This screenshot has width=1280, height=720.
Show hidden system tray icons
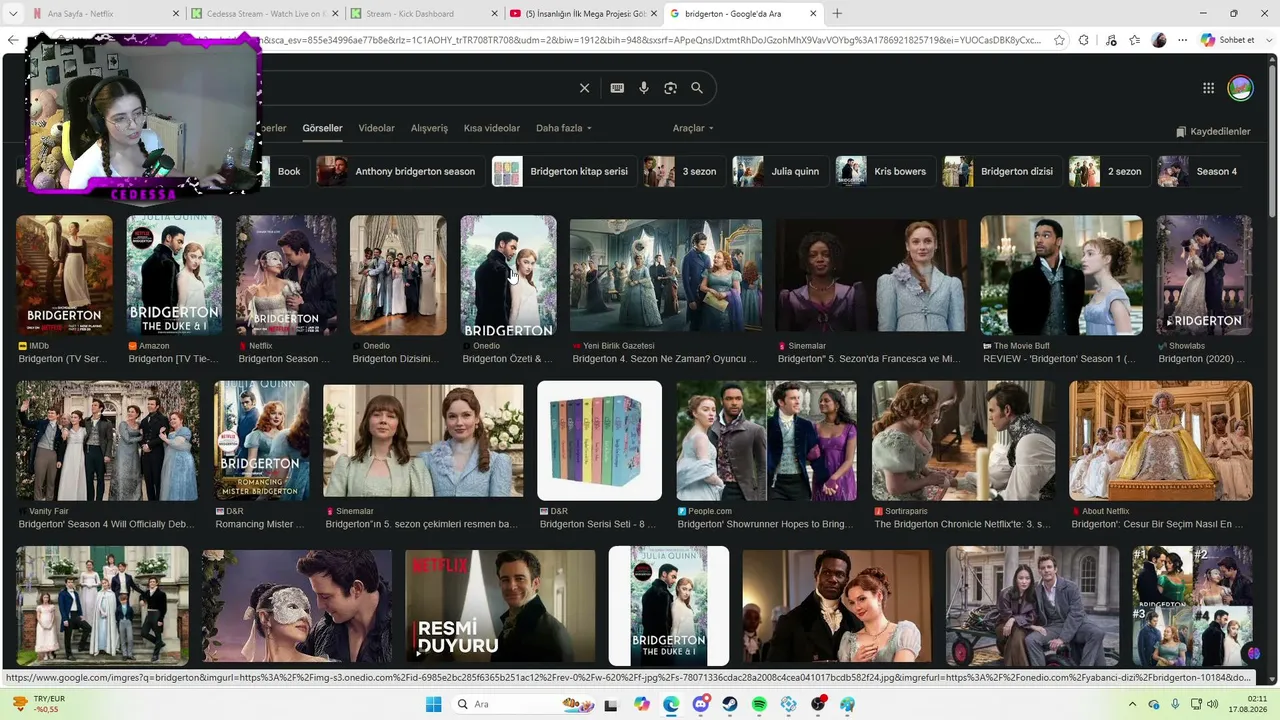tap(1134, 704)
